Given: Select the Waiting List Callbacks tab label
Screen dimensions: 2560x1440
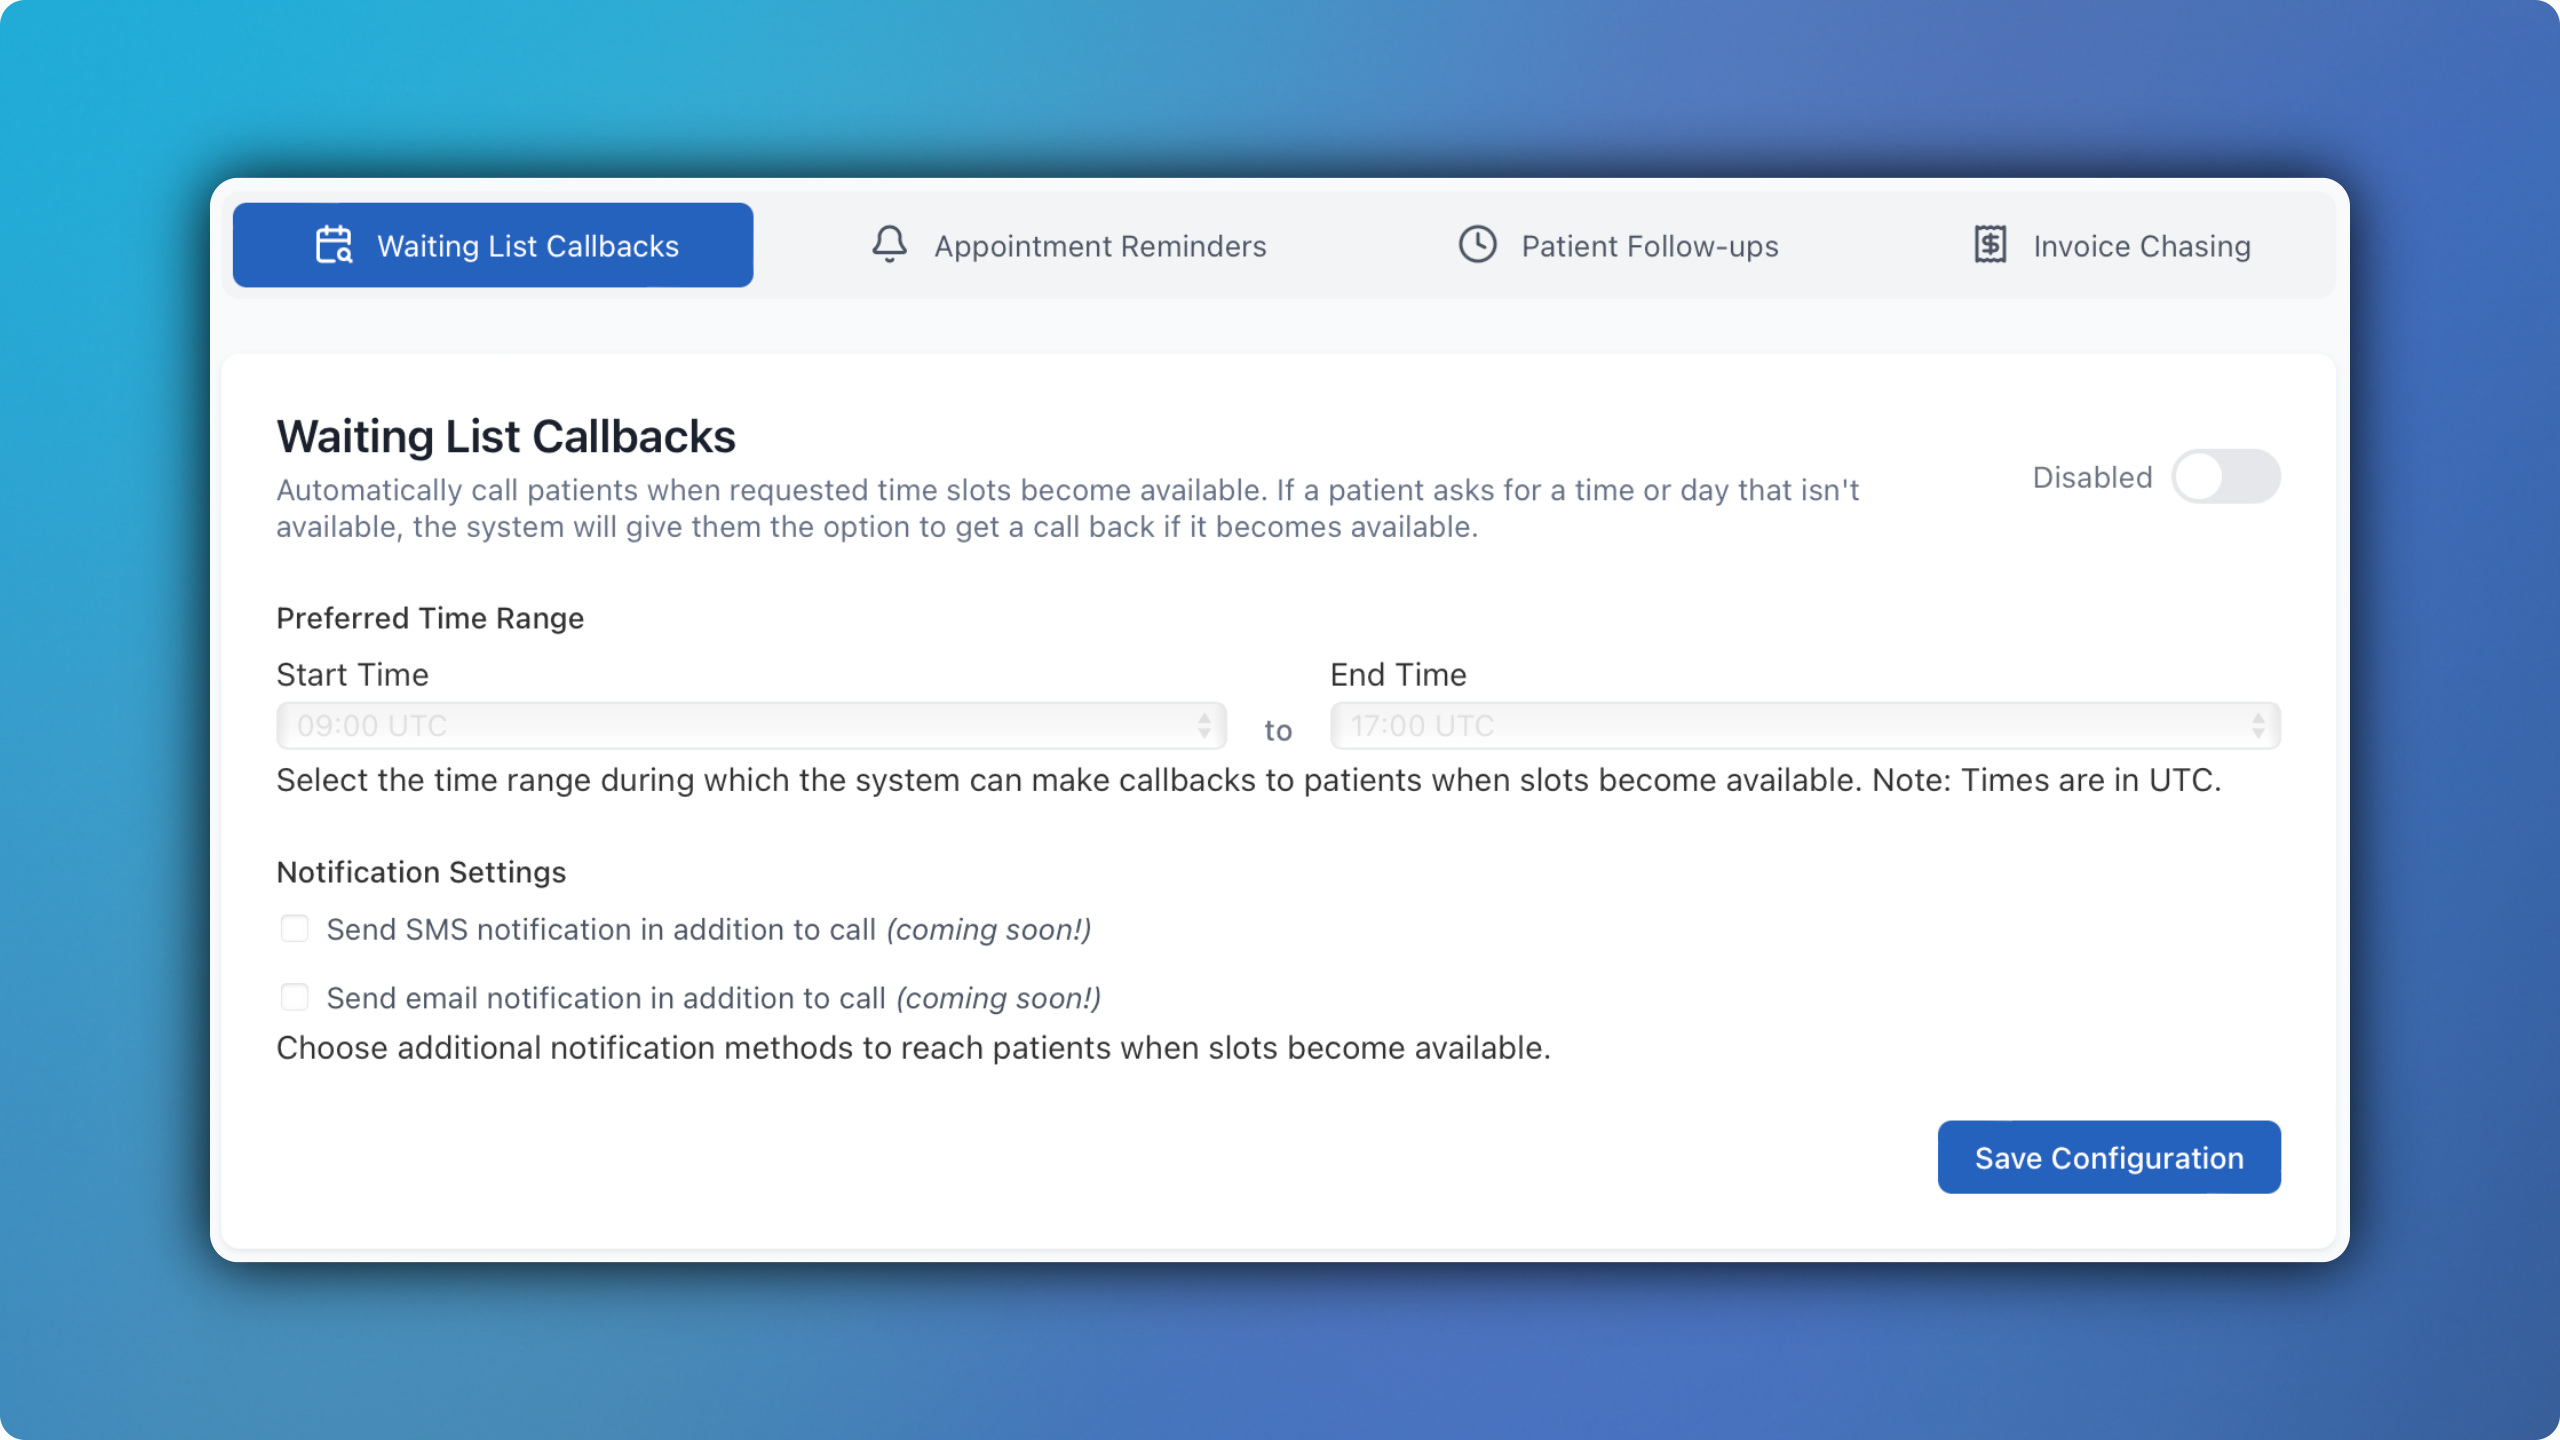Looking at the screenshot, I should (x=528, y=246).
